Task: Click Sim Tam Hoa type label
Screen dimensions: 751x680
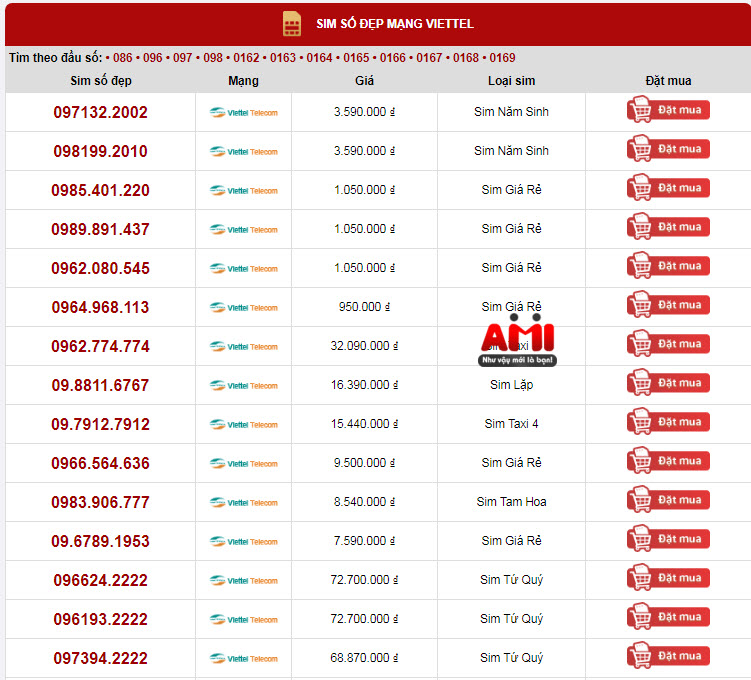Action: pos(511,502)
